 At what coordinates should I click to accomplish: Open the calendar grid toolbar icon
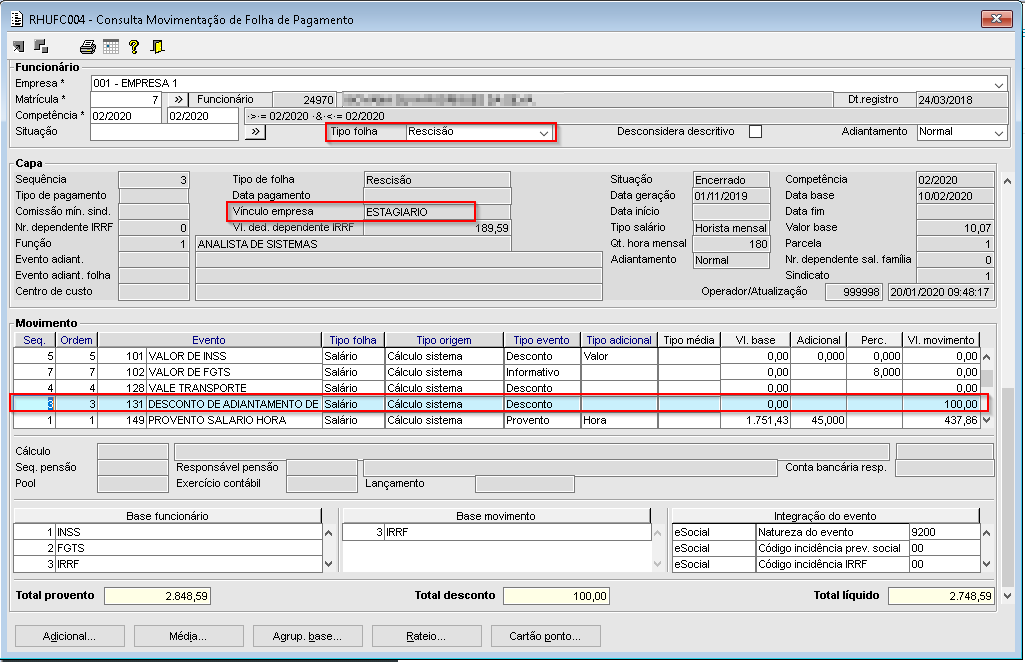coord(111,47)
